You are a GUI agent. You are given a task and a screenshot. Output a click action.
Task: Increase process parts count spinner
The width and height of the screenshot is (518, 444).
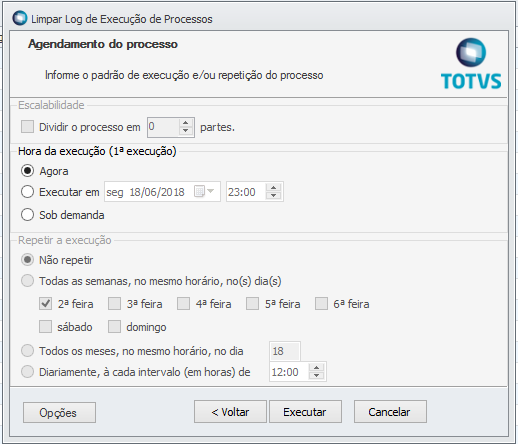[x=186, y=123]
